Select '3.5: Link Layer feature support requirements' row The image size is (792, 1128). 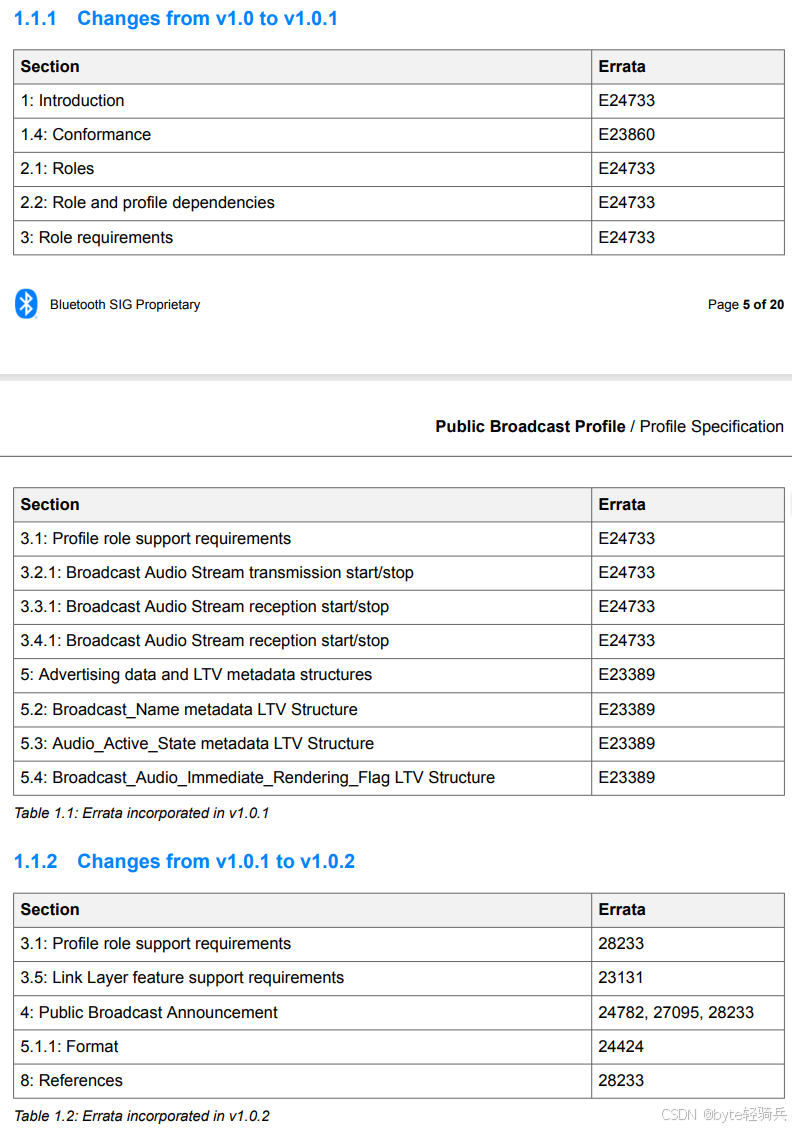pyautogui.click(x=399, y=978)
